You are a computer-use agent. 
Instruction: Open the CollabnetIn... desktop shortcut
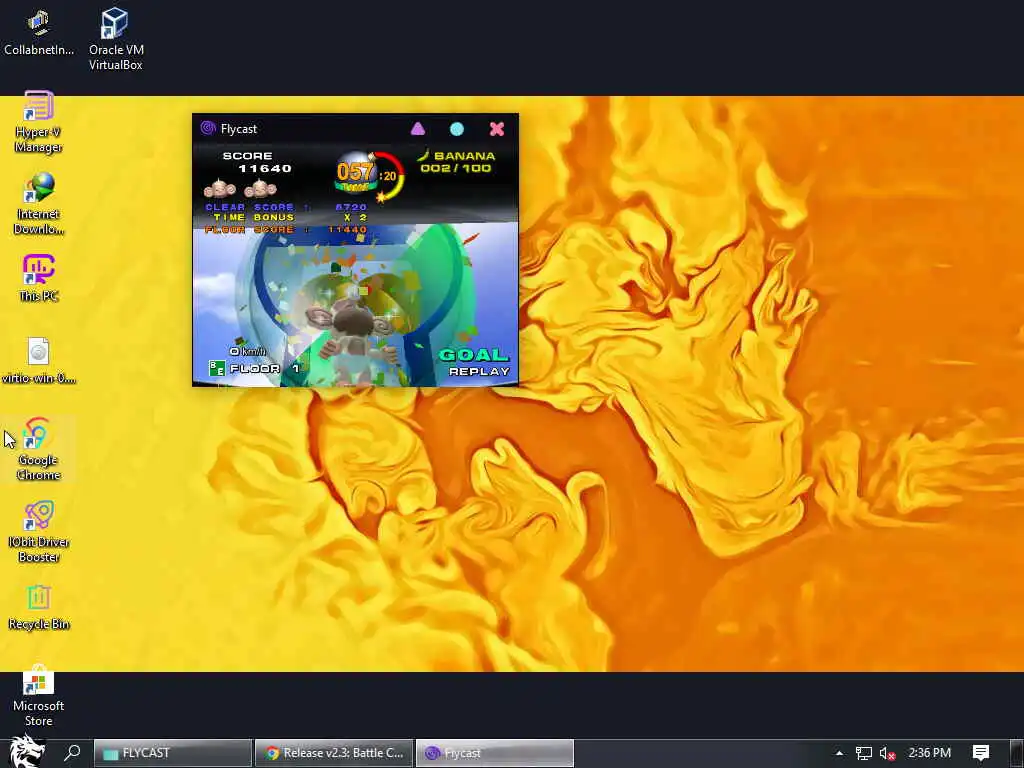[x=39, y=33]
